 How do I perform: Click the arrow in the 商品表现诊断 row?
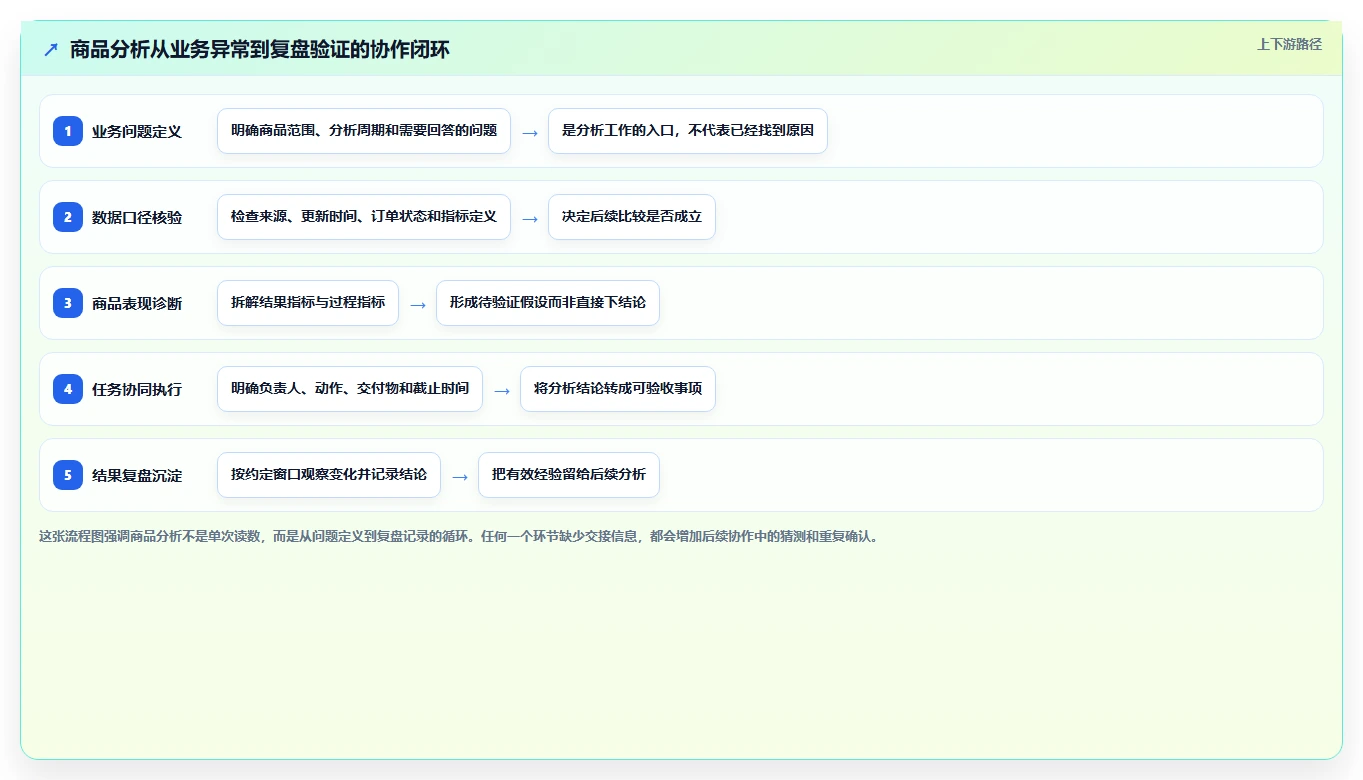pos(418,304)
